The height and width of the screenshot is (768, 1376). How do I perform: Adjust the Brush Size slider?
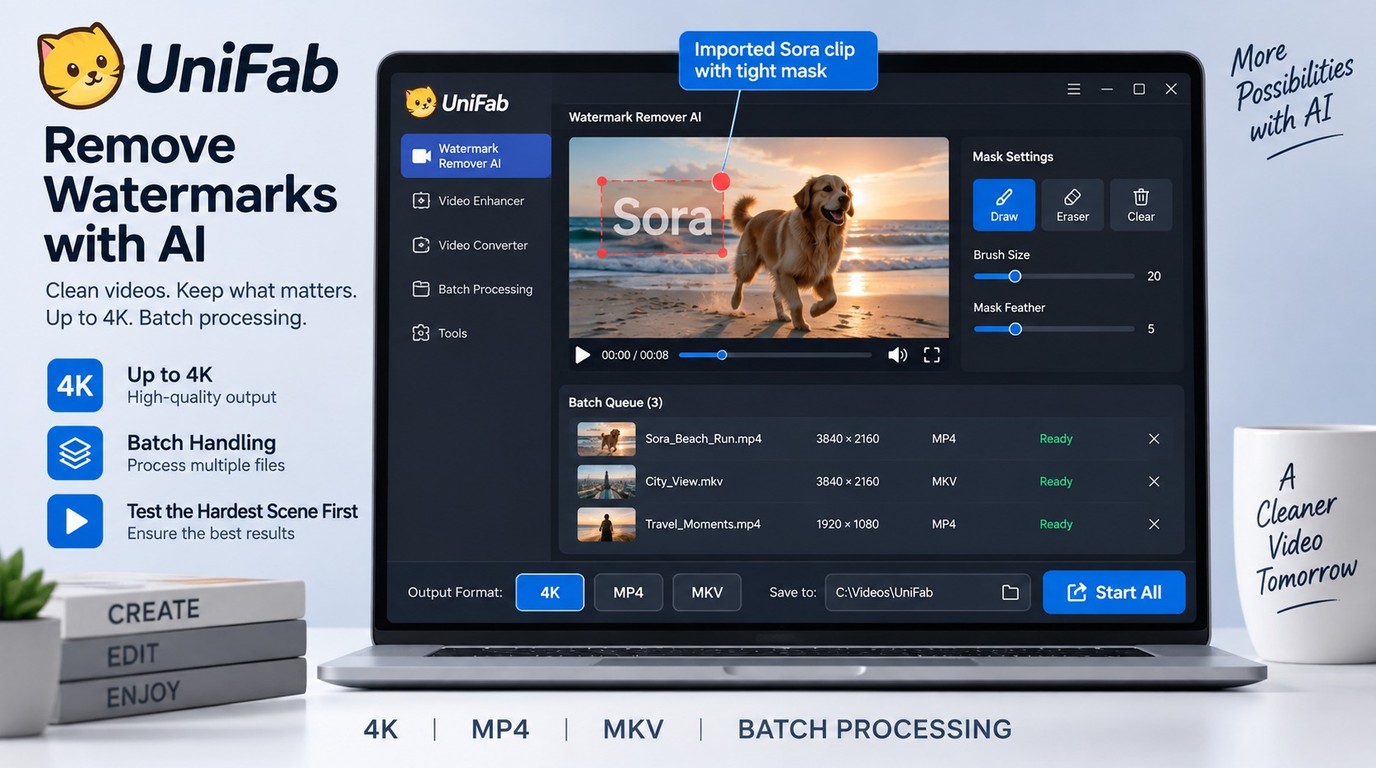coord(1054,276)
